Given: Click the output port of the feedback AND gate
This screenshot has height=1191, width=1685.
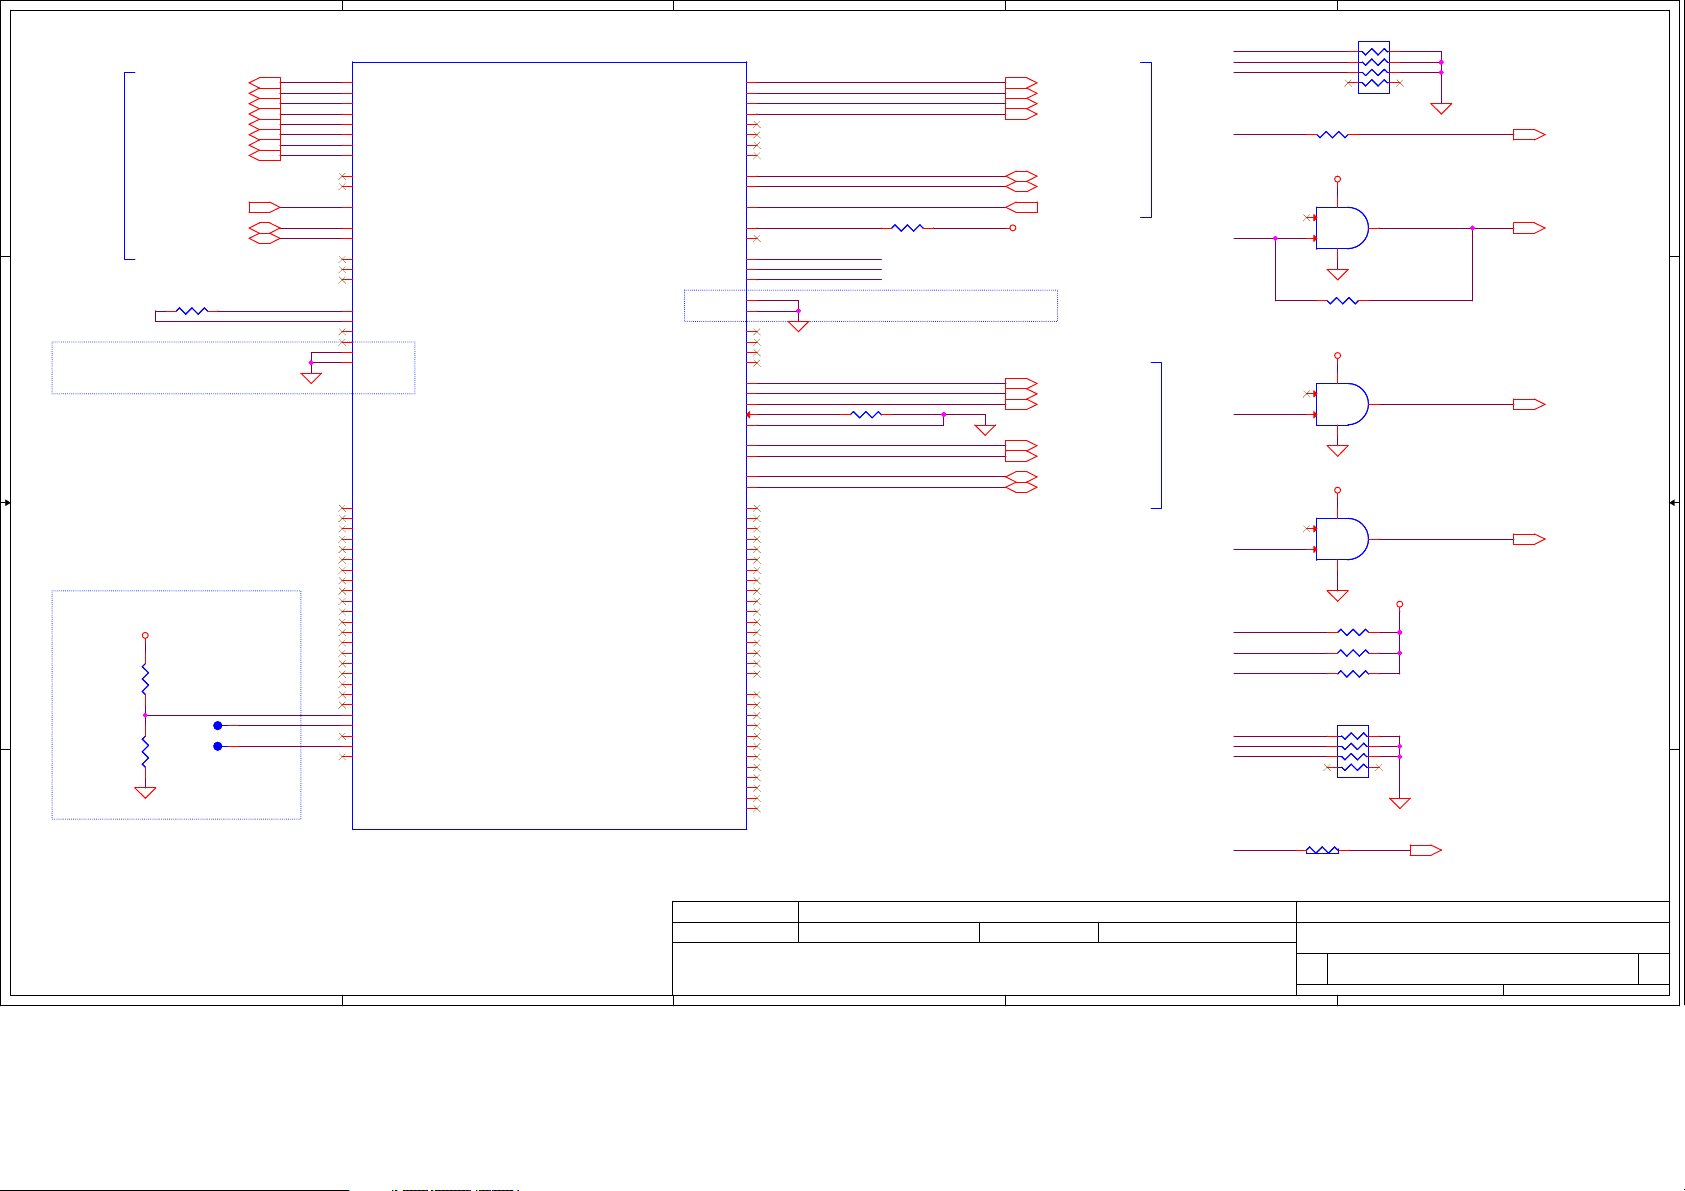Looking at the screenshot, I should tap(1529, 228).
